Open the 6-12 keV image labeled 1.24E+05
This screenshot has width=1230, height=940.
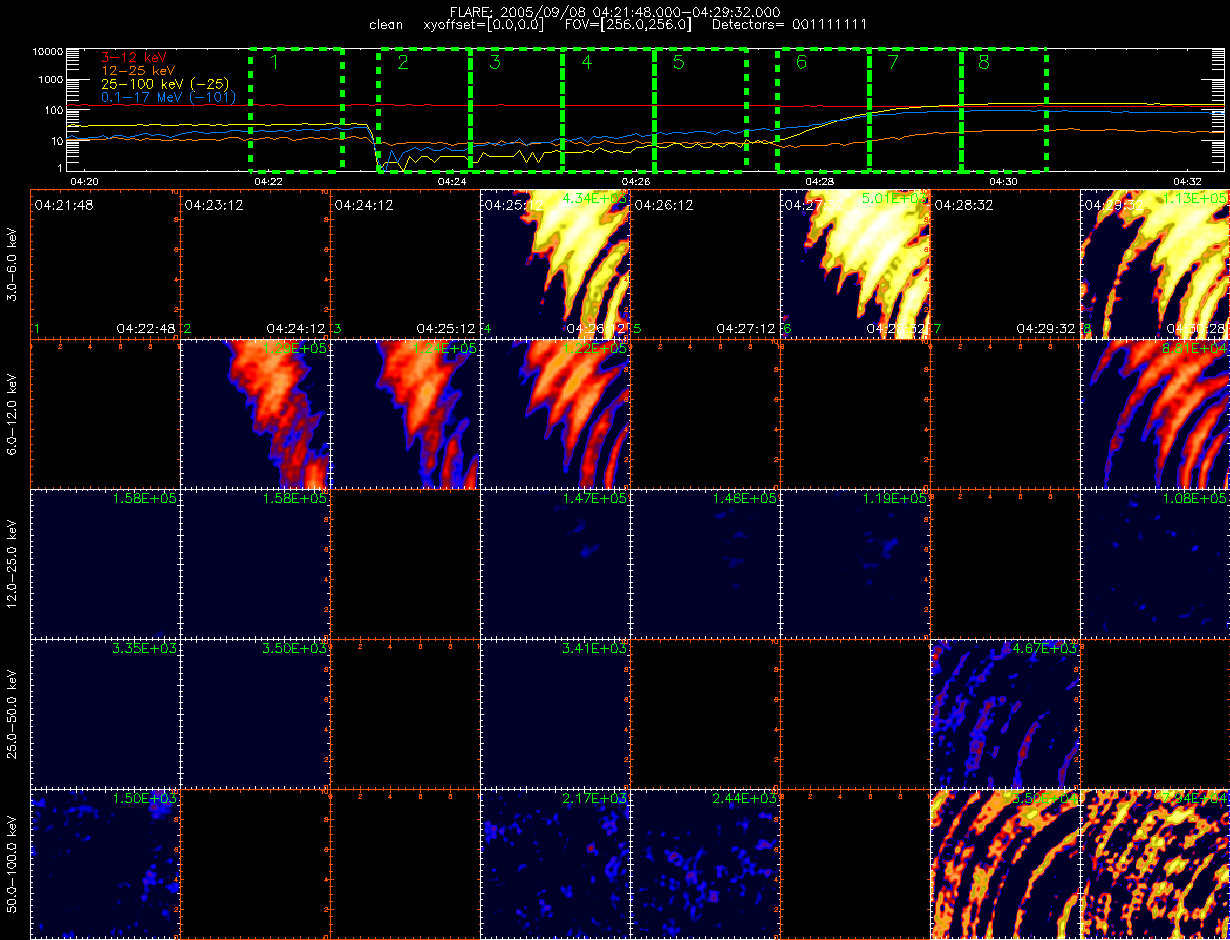pyautogui.click(x=405, y=413)
